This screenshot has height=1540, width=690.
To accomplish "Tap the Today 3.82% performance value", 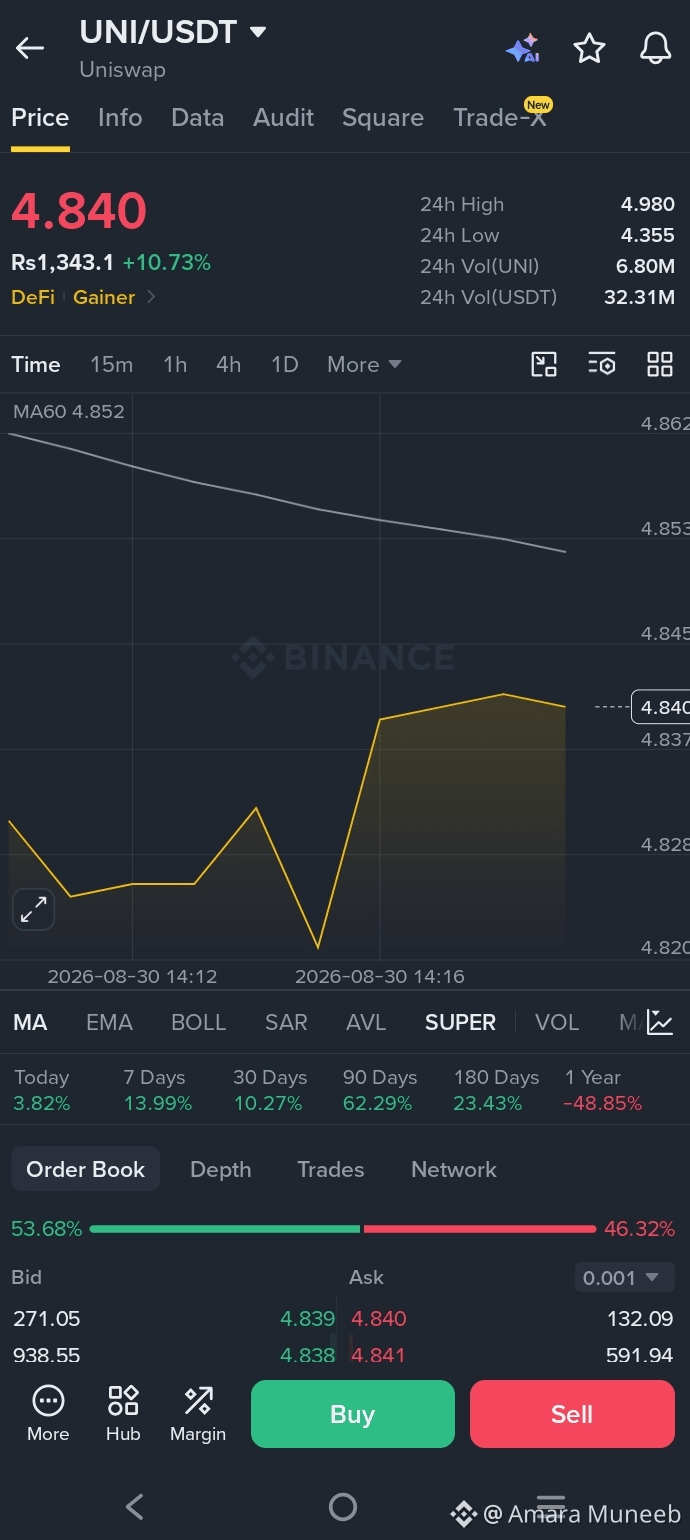I will pos(42,1103).
